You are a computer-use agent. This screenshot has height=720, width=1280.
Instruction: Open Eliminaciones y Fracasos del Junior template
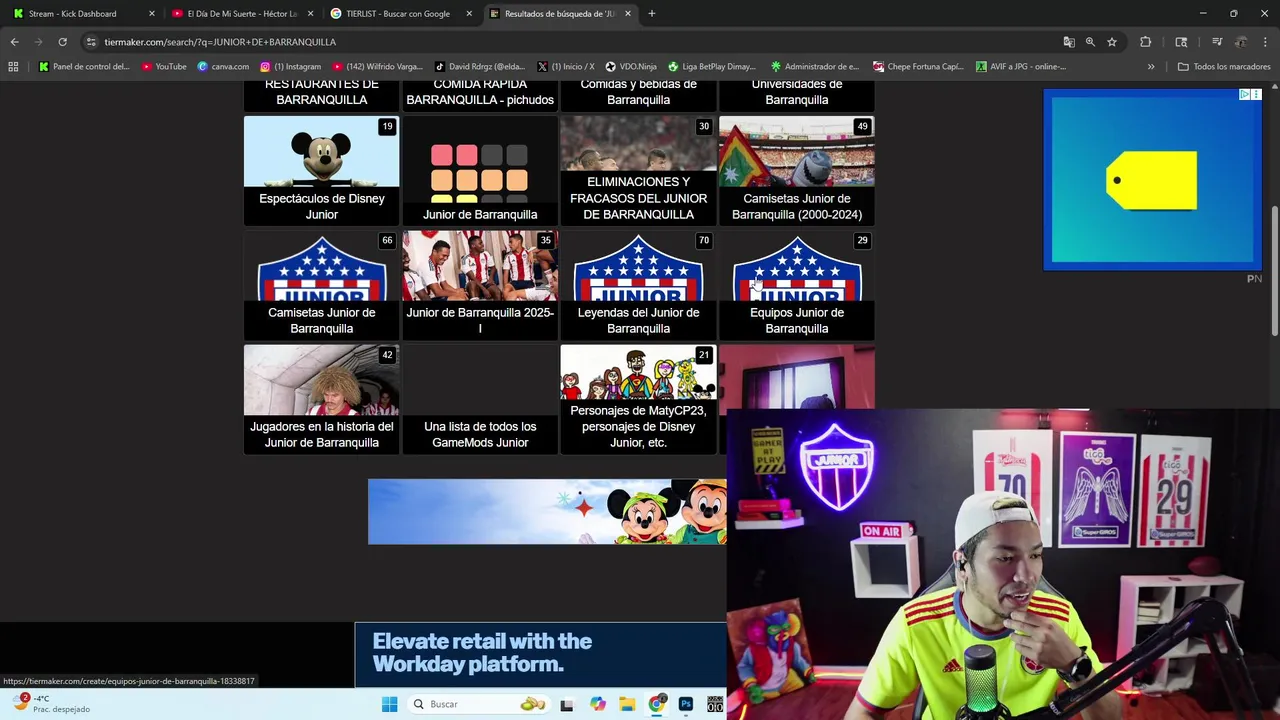pyautogui.click(x=638, y=171)
